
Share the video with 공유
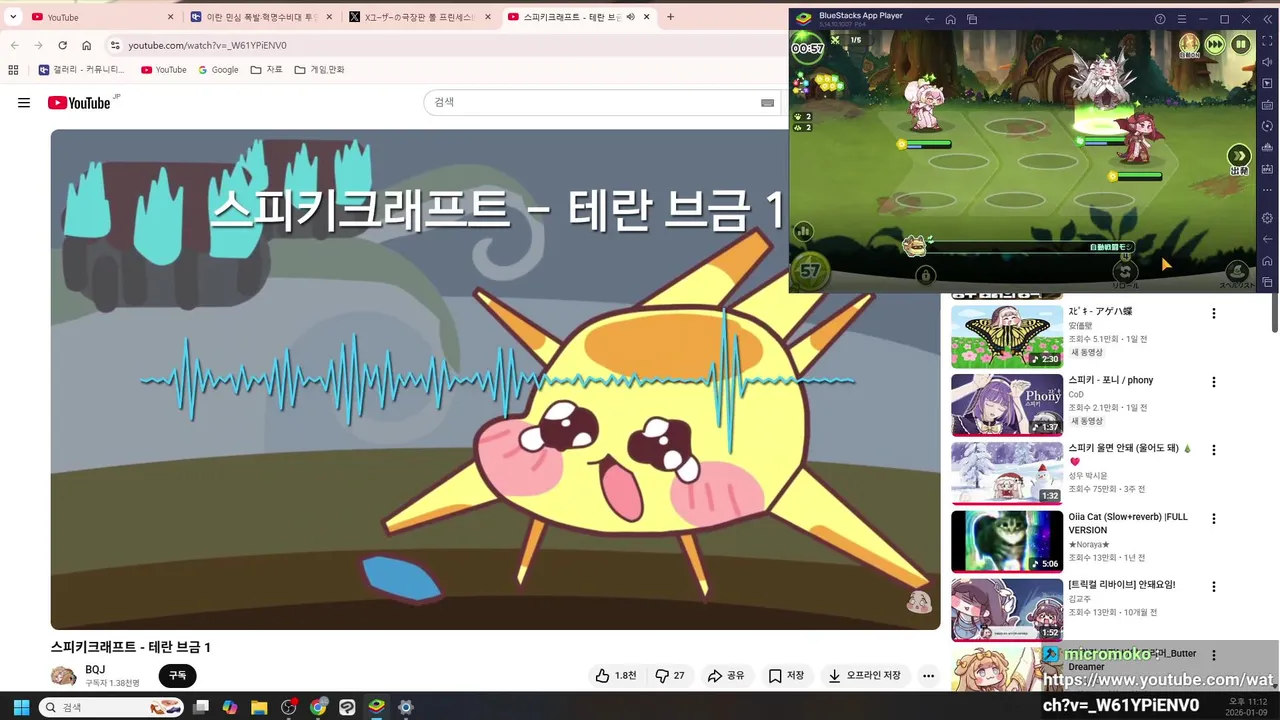726,676
